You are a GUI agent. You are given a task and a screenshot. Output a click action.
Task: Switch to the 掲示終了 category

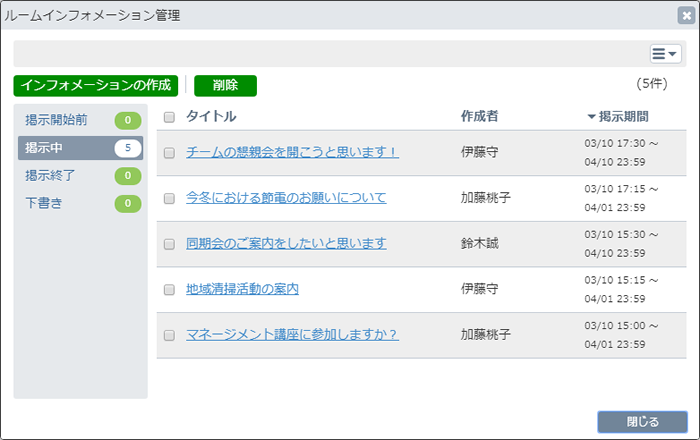click(50, 175)
